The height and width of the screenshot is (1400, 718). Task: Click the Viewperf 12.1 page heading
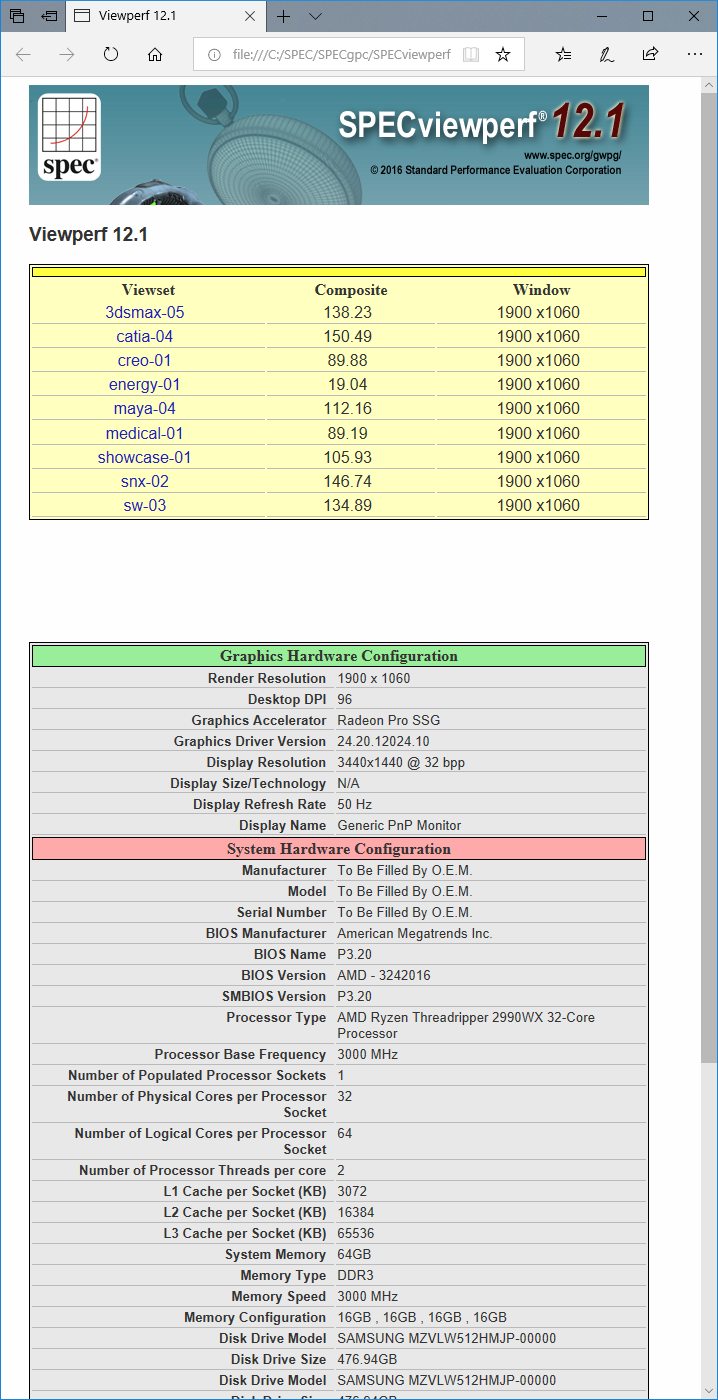(89, 235)
